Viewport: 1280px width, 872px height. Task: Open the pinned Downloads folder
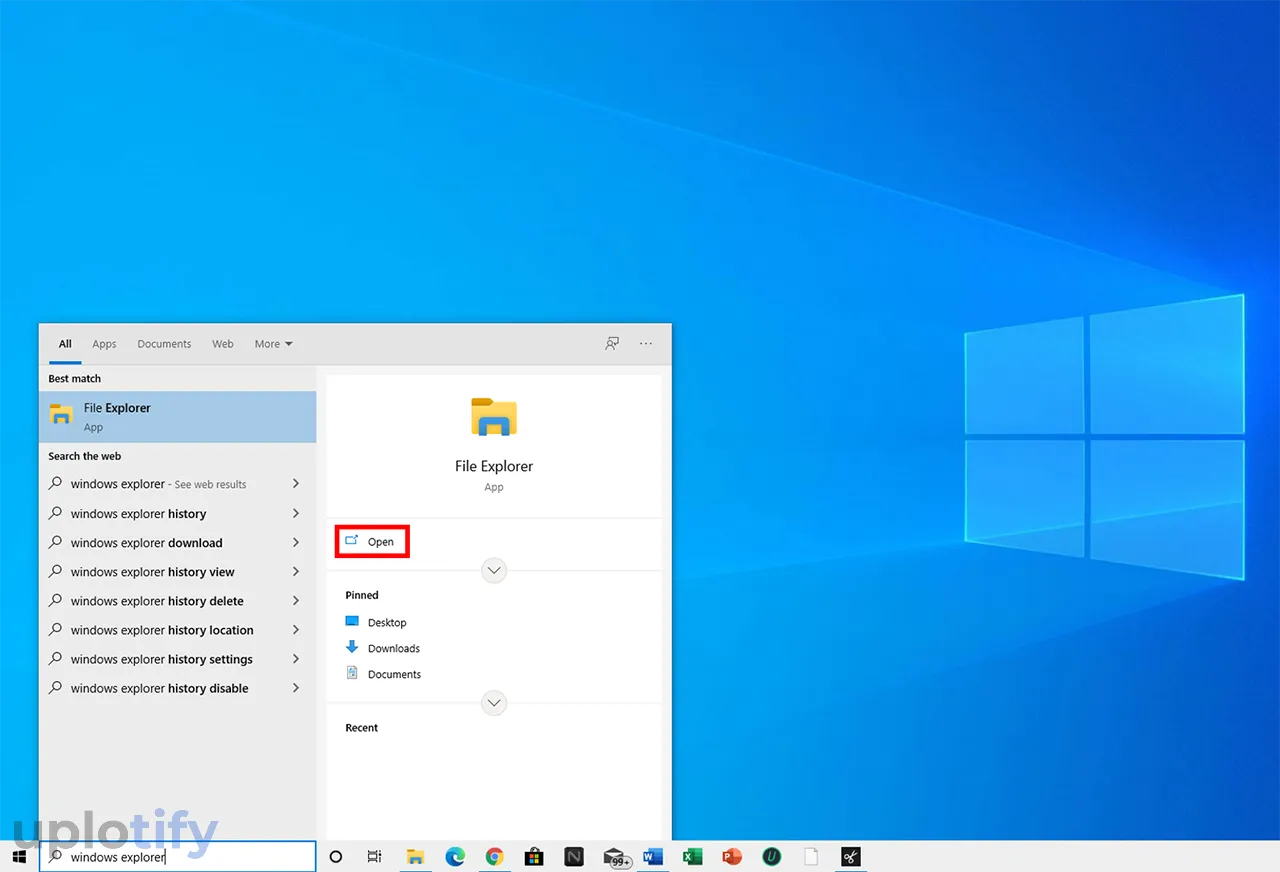[383, 648]
